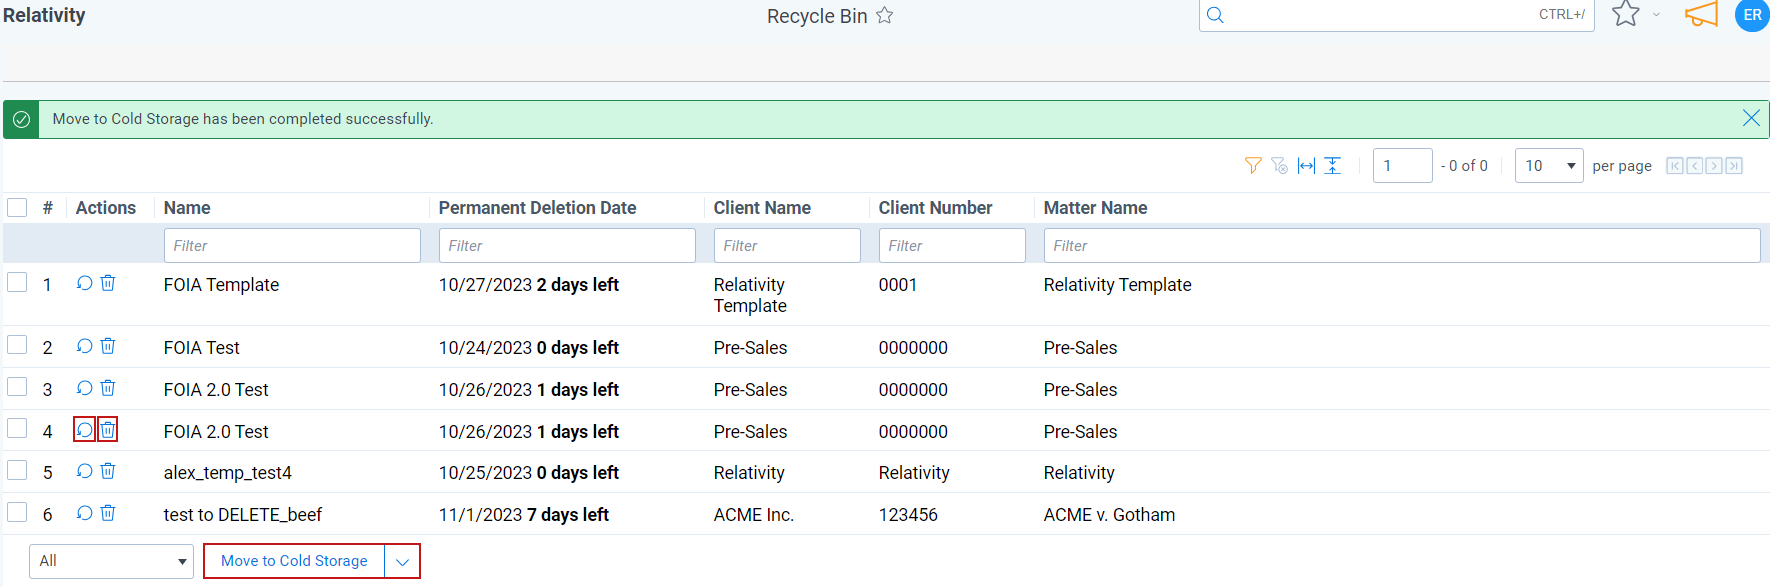This screenshot has height=587, width=1770.
Task: Go to previous page of results
Action: pos(1695,166)
